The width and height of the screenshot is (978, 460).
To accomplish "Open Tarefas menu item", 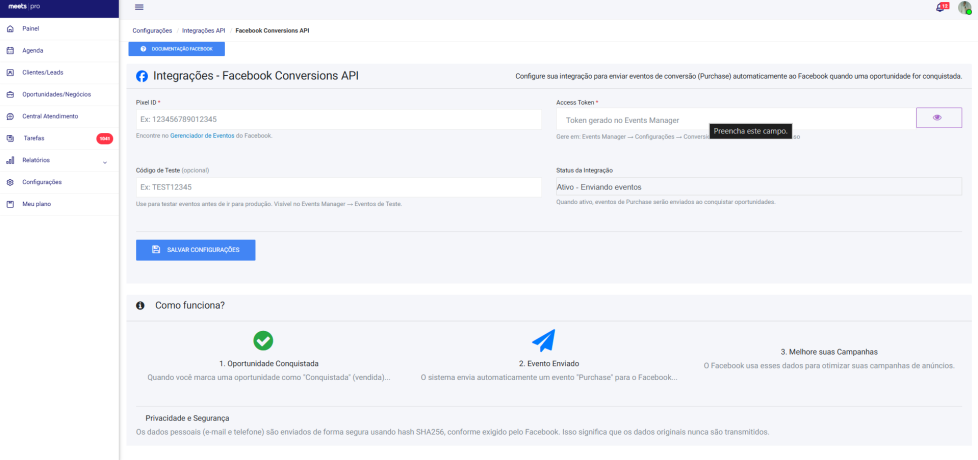I will pos(34,138).
